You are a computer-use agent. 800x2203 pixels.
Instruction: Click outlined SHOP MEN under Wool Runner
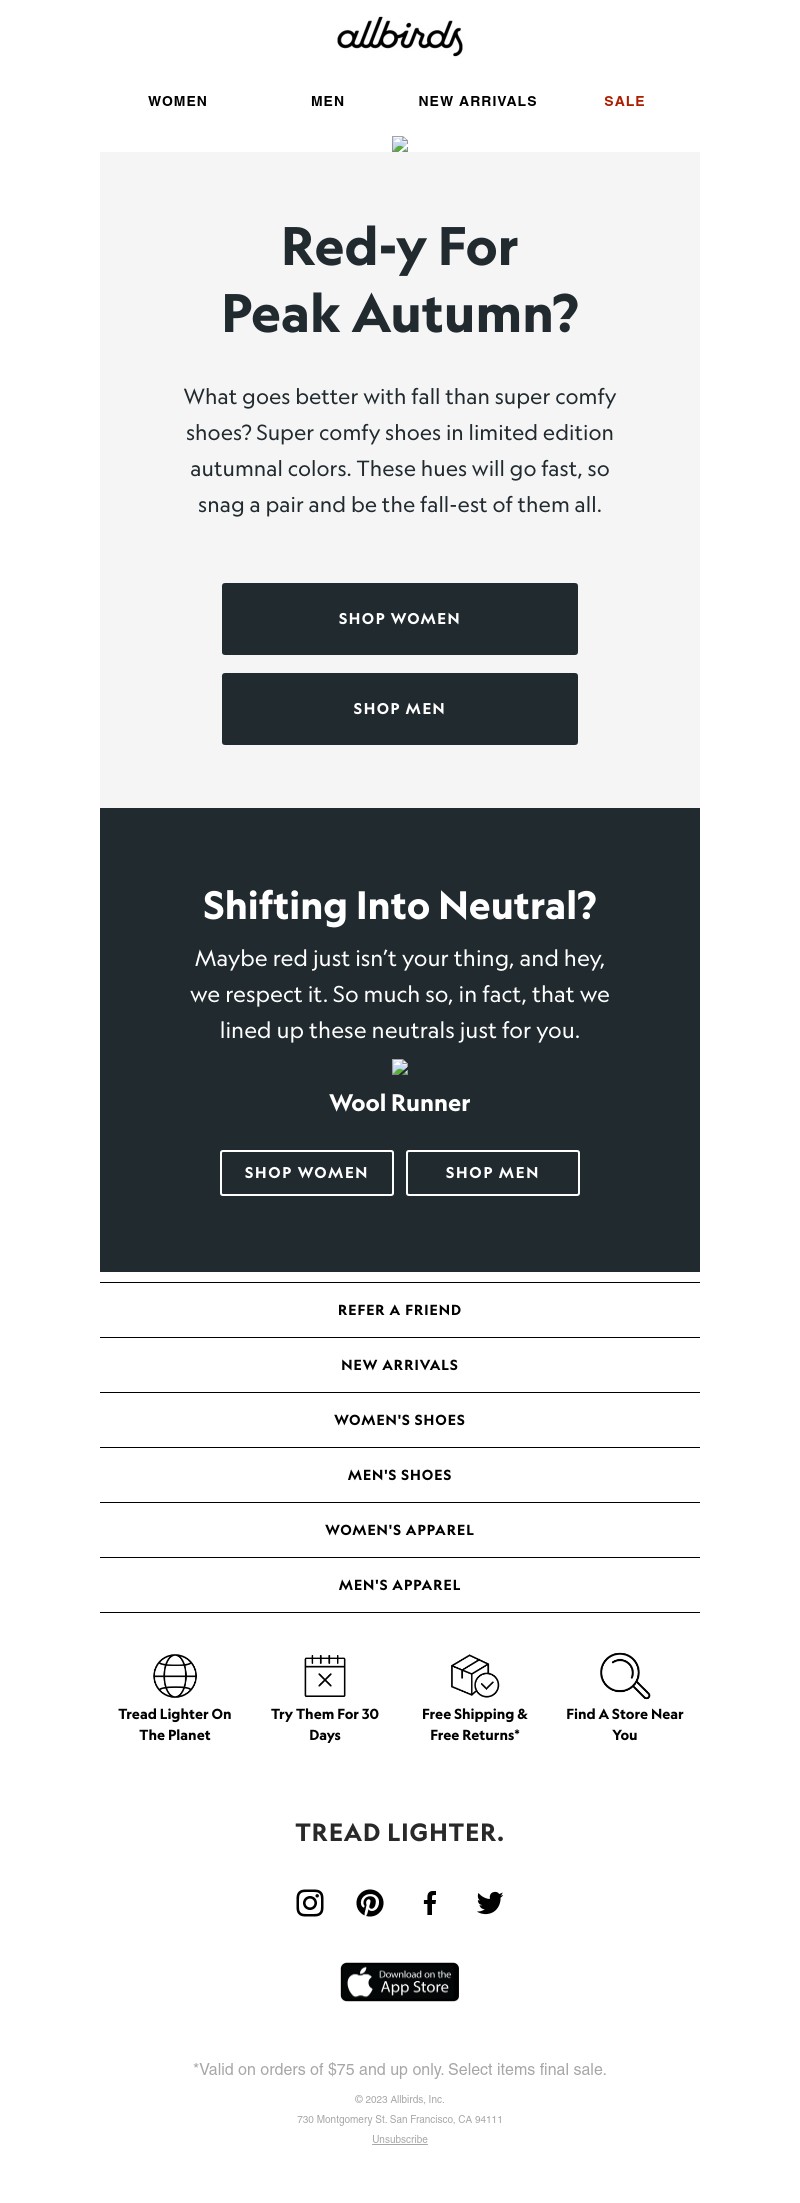pos(493,1173)
